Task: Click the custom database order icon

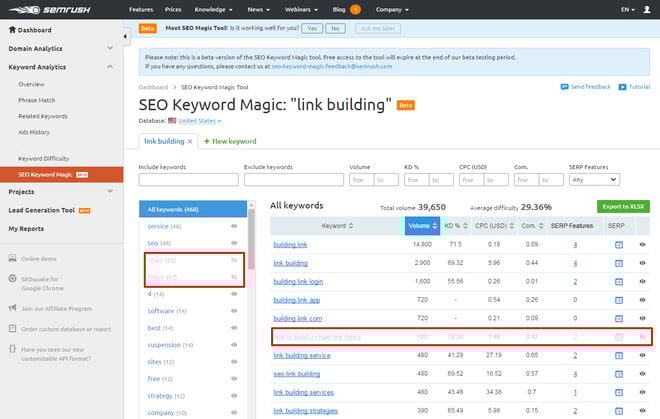Action: coord(13,328)
